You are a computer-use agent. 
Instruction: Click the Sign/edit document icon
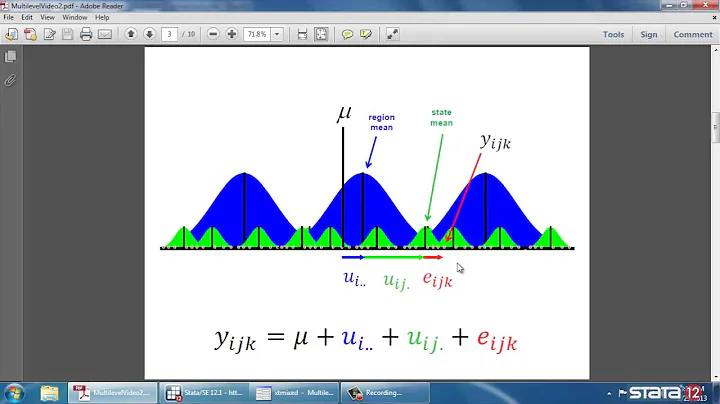tap(49, 34)
